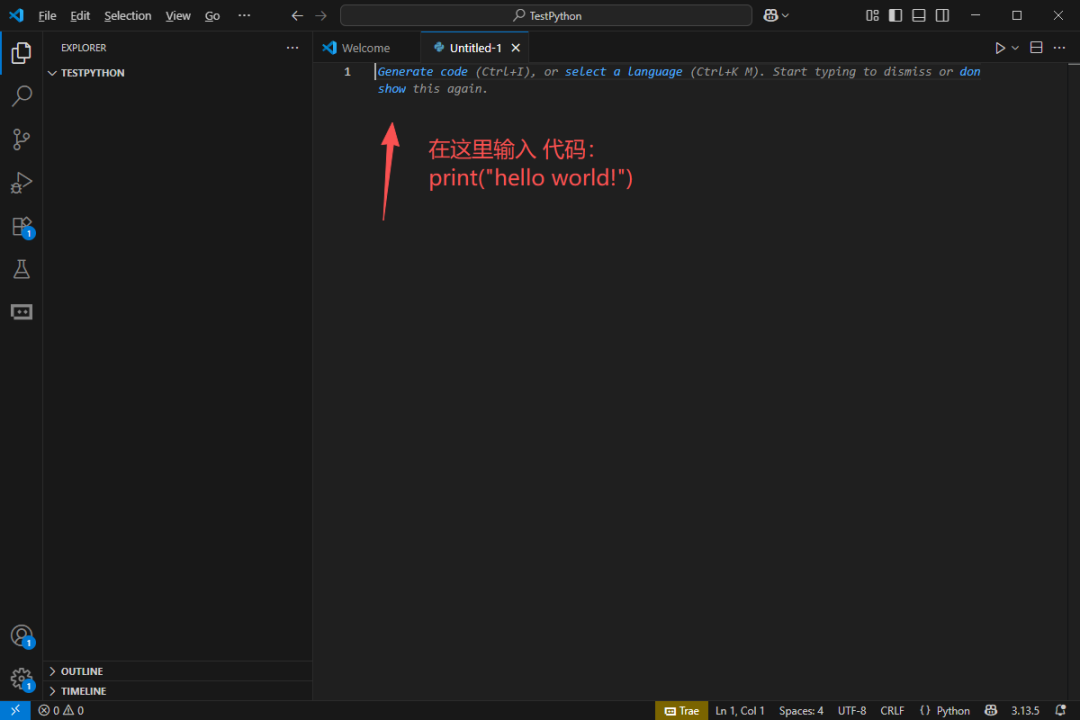Show more menus via title bar ellipsis
The image size is (1080, 720).
point(245,15)
